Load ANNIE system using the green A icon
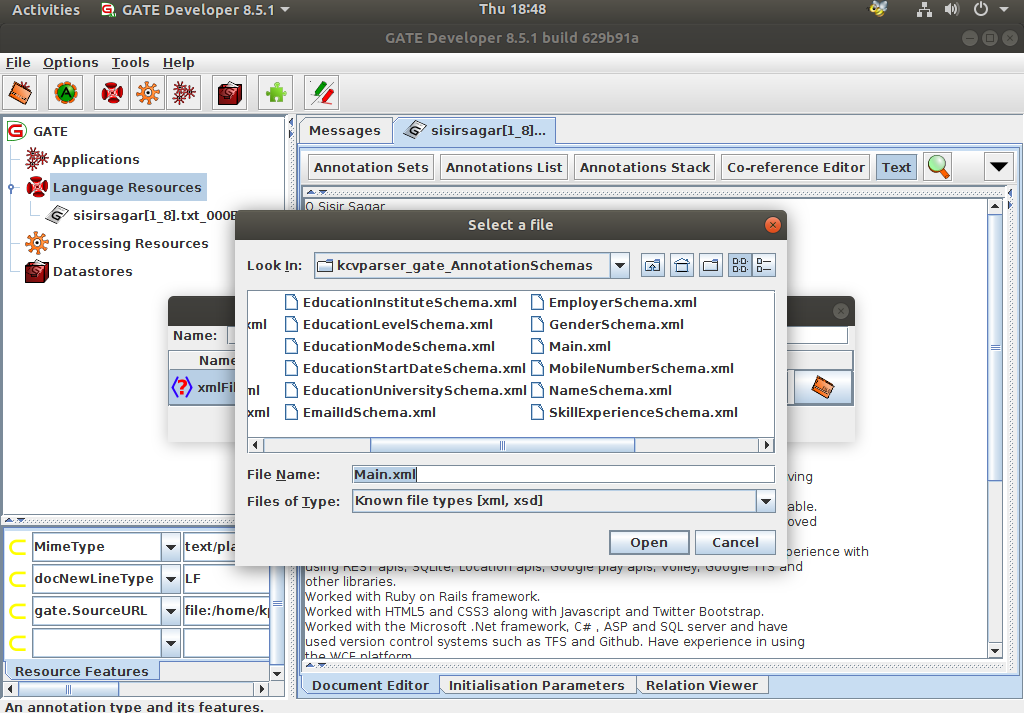Image resolution: width=1024 pixels, height=713 pixels. 65,92
